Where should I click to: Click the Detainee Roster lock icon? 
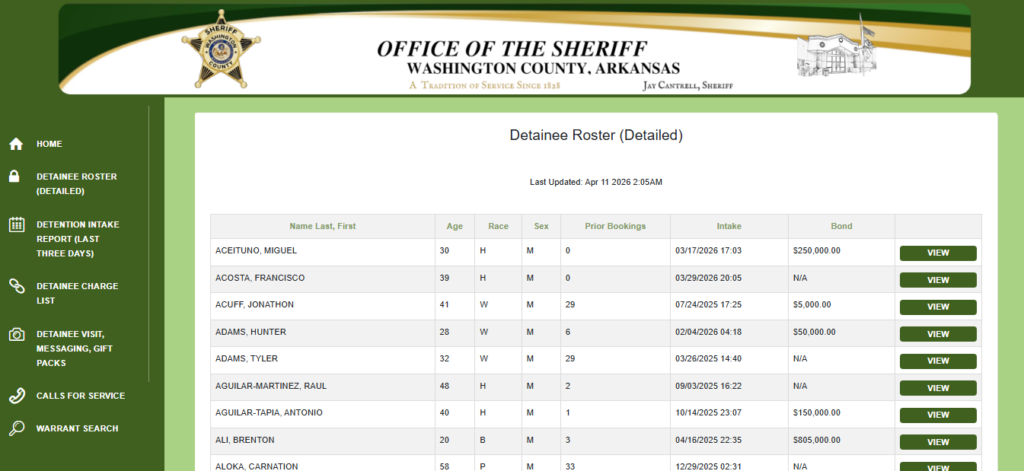16,177
